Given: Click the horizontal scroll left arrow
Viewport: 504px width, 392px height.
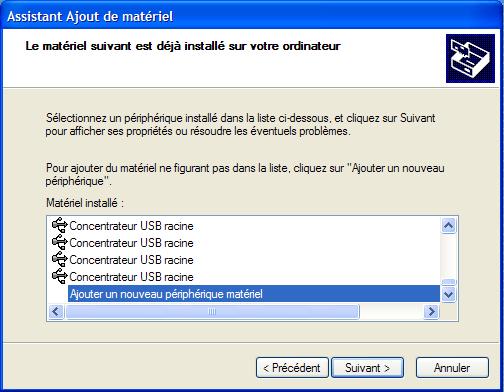Looking at the screenshot, I should pos(56,312).
